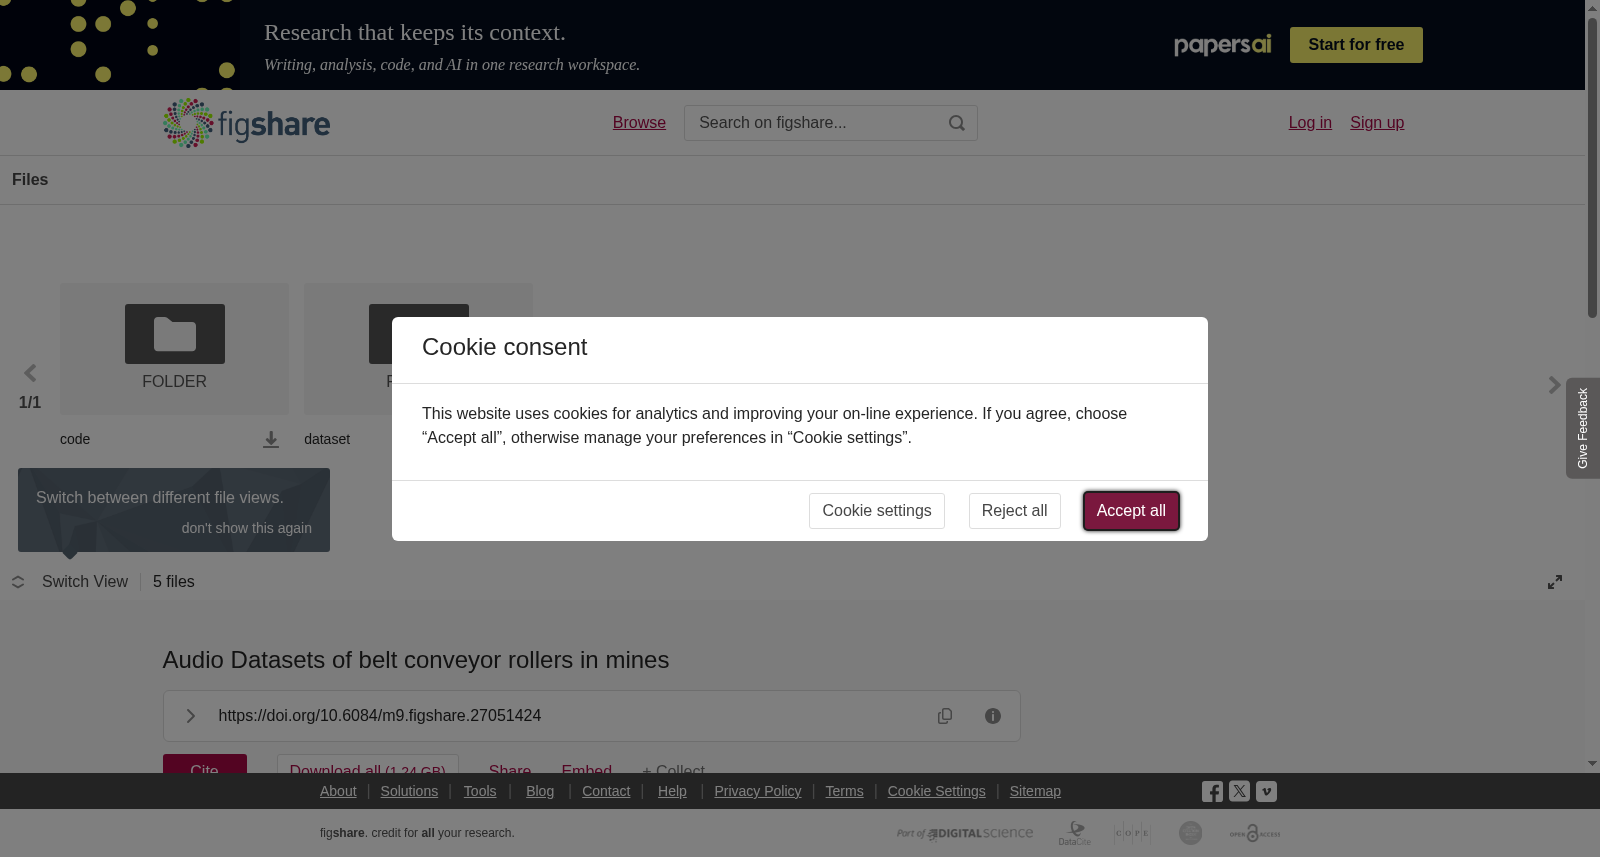Open figshare X (Twitter) icon
The height and width of the screenshot is (857, 1600).
pos(1239,791)
